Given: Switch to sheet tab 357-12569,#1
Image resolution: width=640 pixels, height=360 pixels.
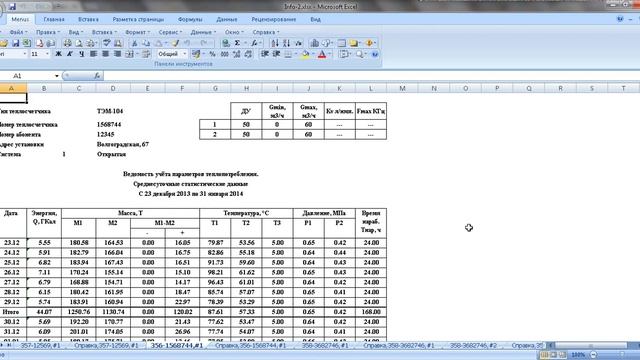Looking at the screenshot, I should pos(40,345).
